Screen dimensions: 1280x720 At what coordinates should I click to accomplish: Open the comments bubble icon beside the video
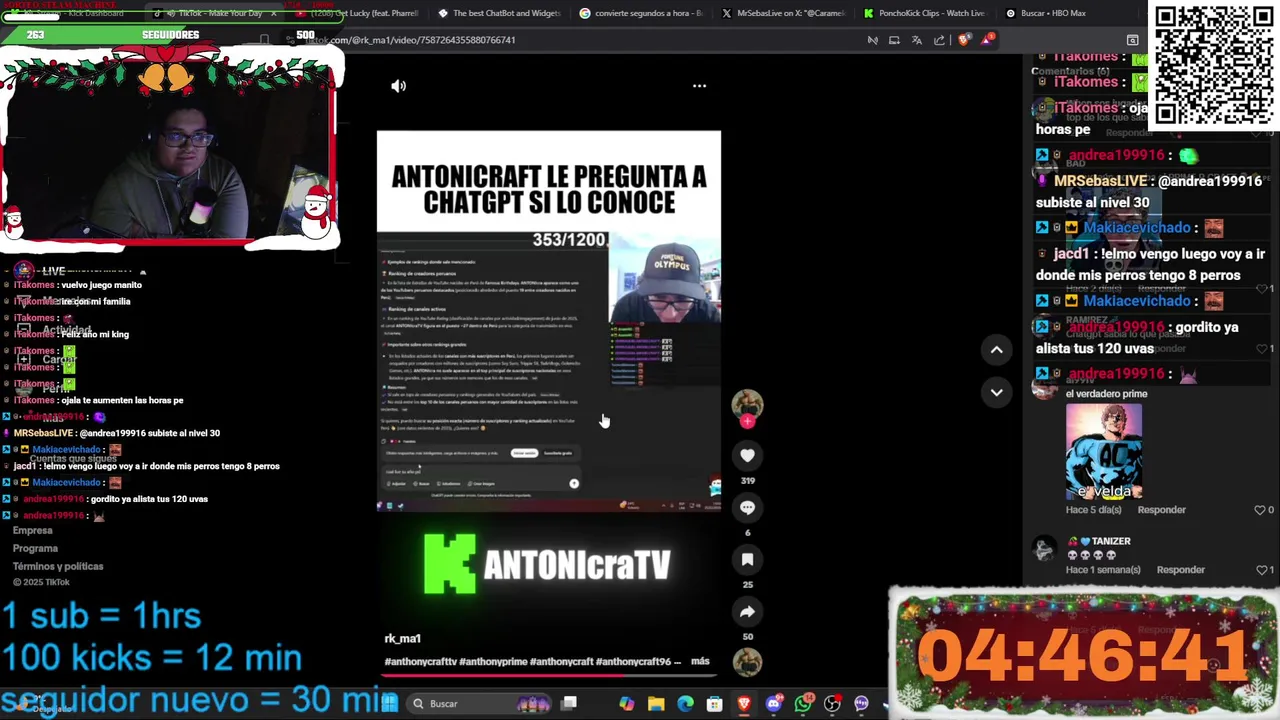pos(747,507)
